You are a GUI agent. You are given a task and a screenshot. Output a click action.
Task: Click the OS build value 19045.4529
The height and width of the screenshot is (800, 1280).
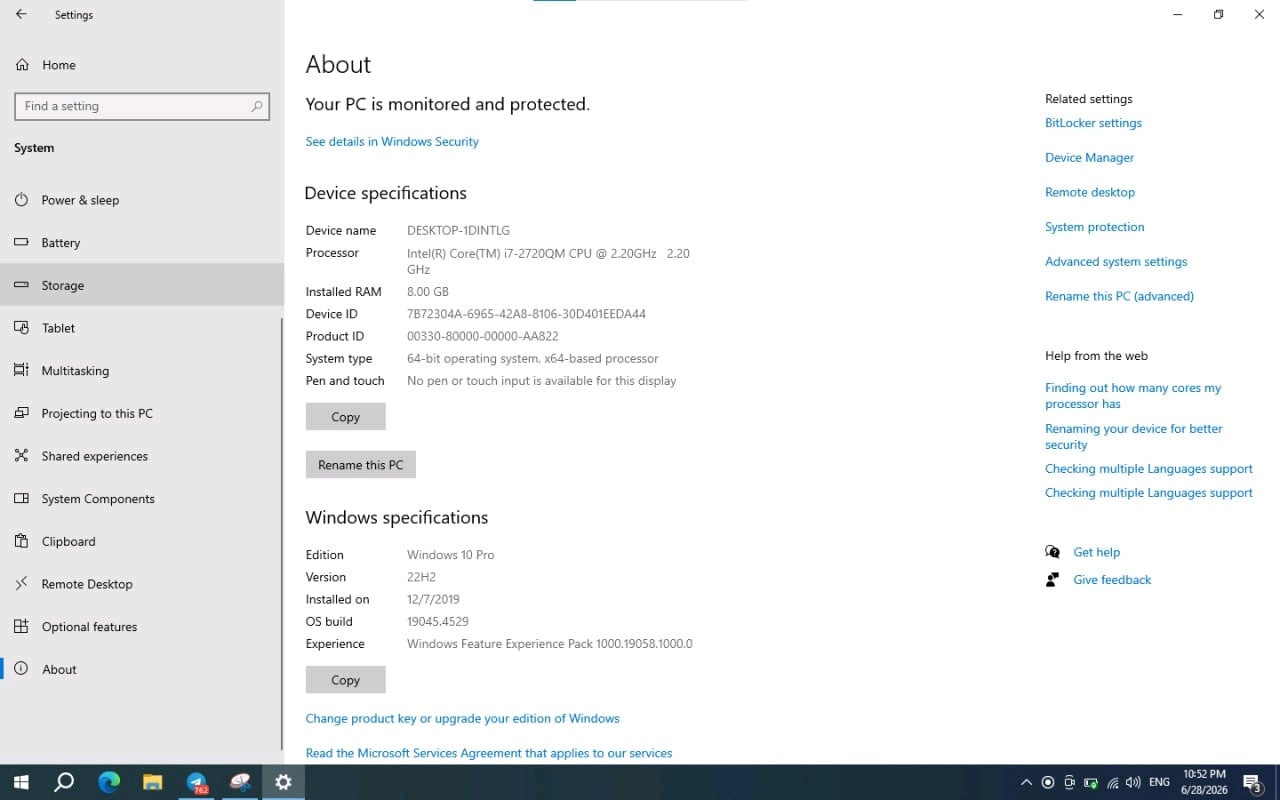click(x=438, y=622)
